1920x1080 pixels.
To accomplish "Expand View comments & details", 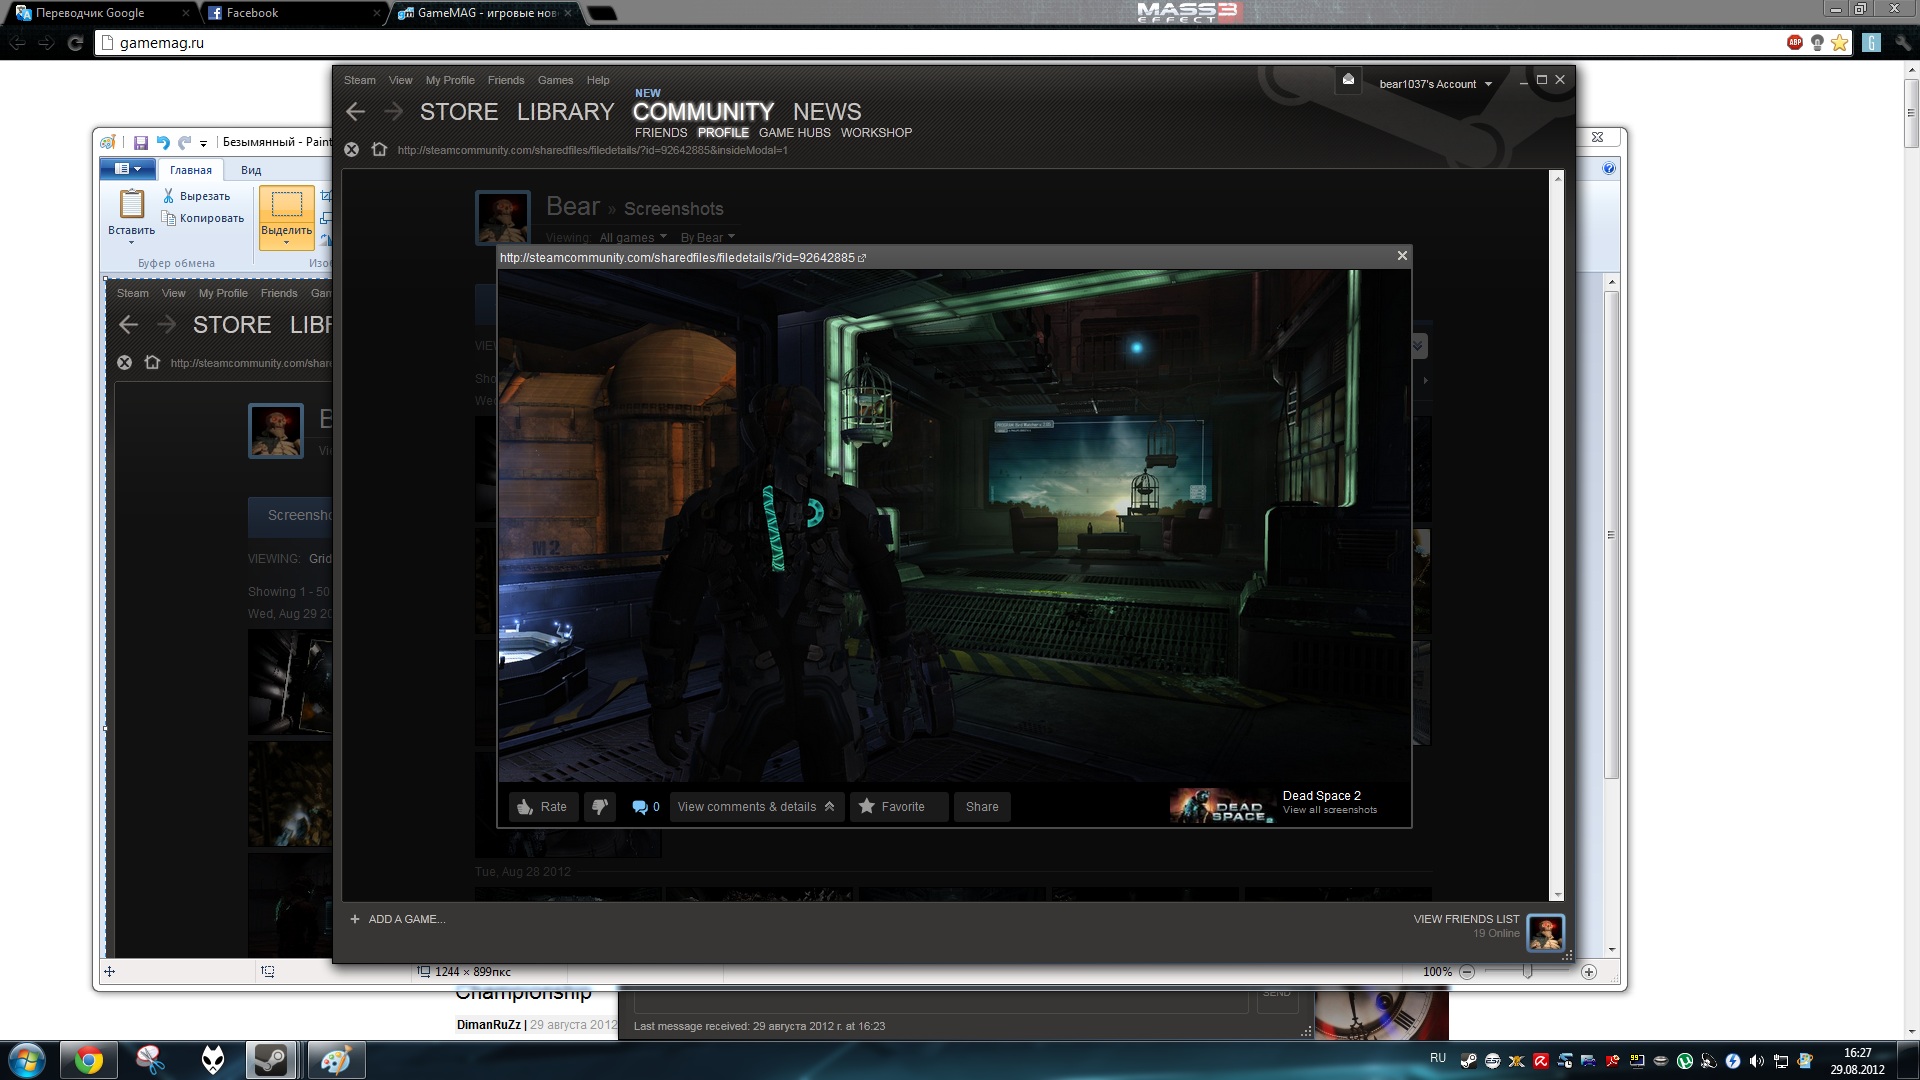I will 757,807.
